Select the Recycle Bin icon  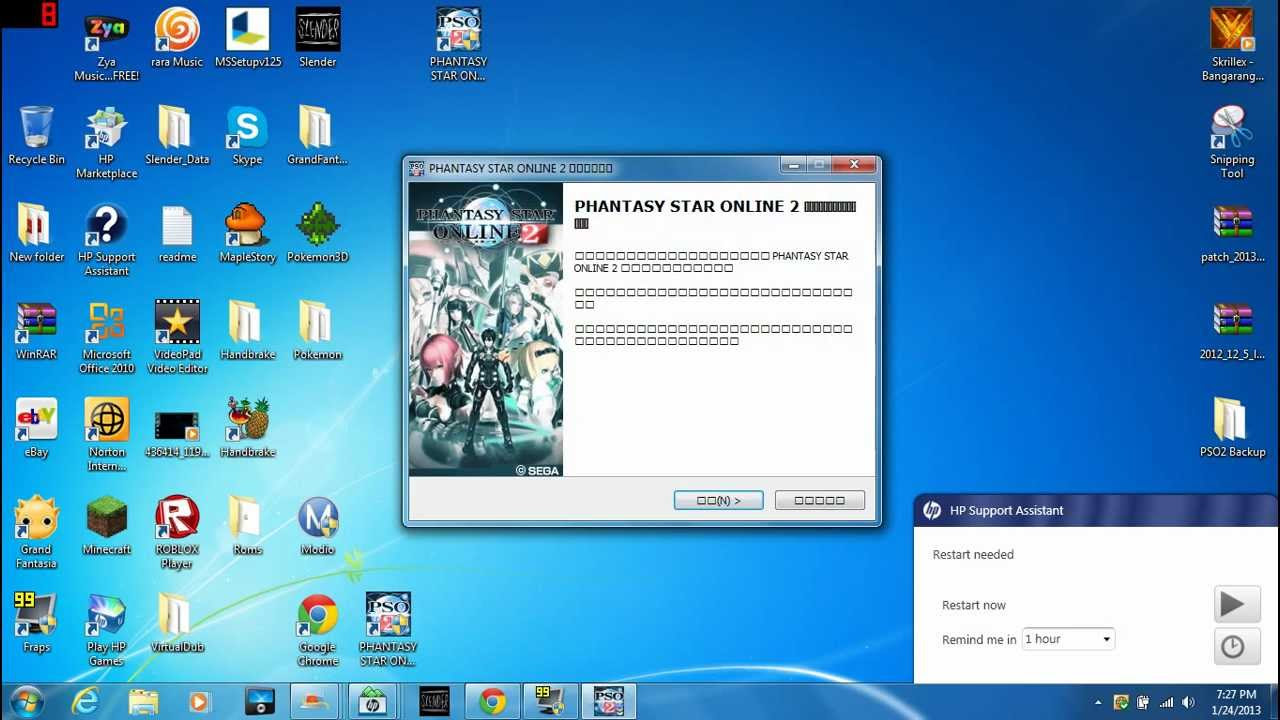coord(36,136)
